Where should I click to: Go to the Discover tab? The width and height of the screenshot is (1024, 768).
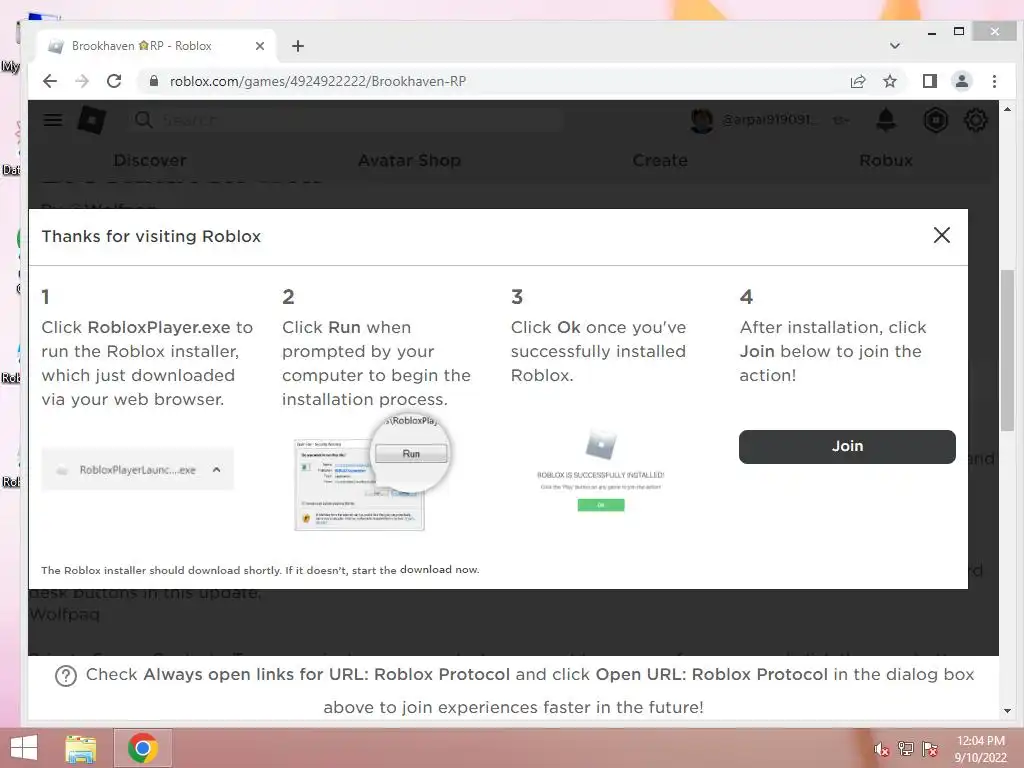point(150,161)
